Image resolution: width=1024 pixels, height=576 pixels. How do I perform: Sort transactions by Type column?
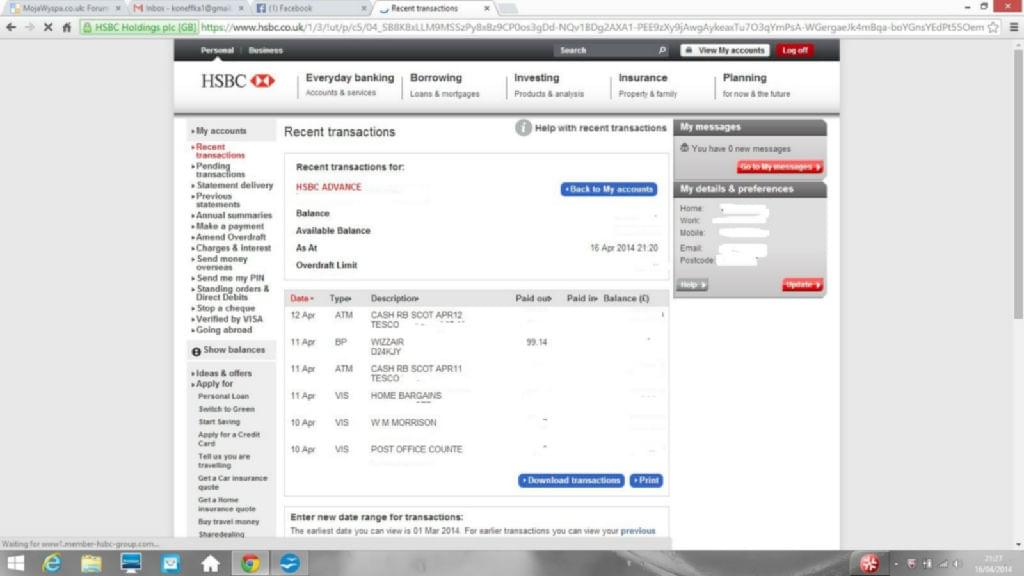(340, 298)
